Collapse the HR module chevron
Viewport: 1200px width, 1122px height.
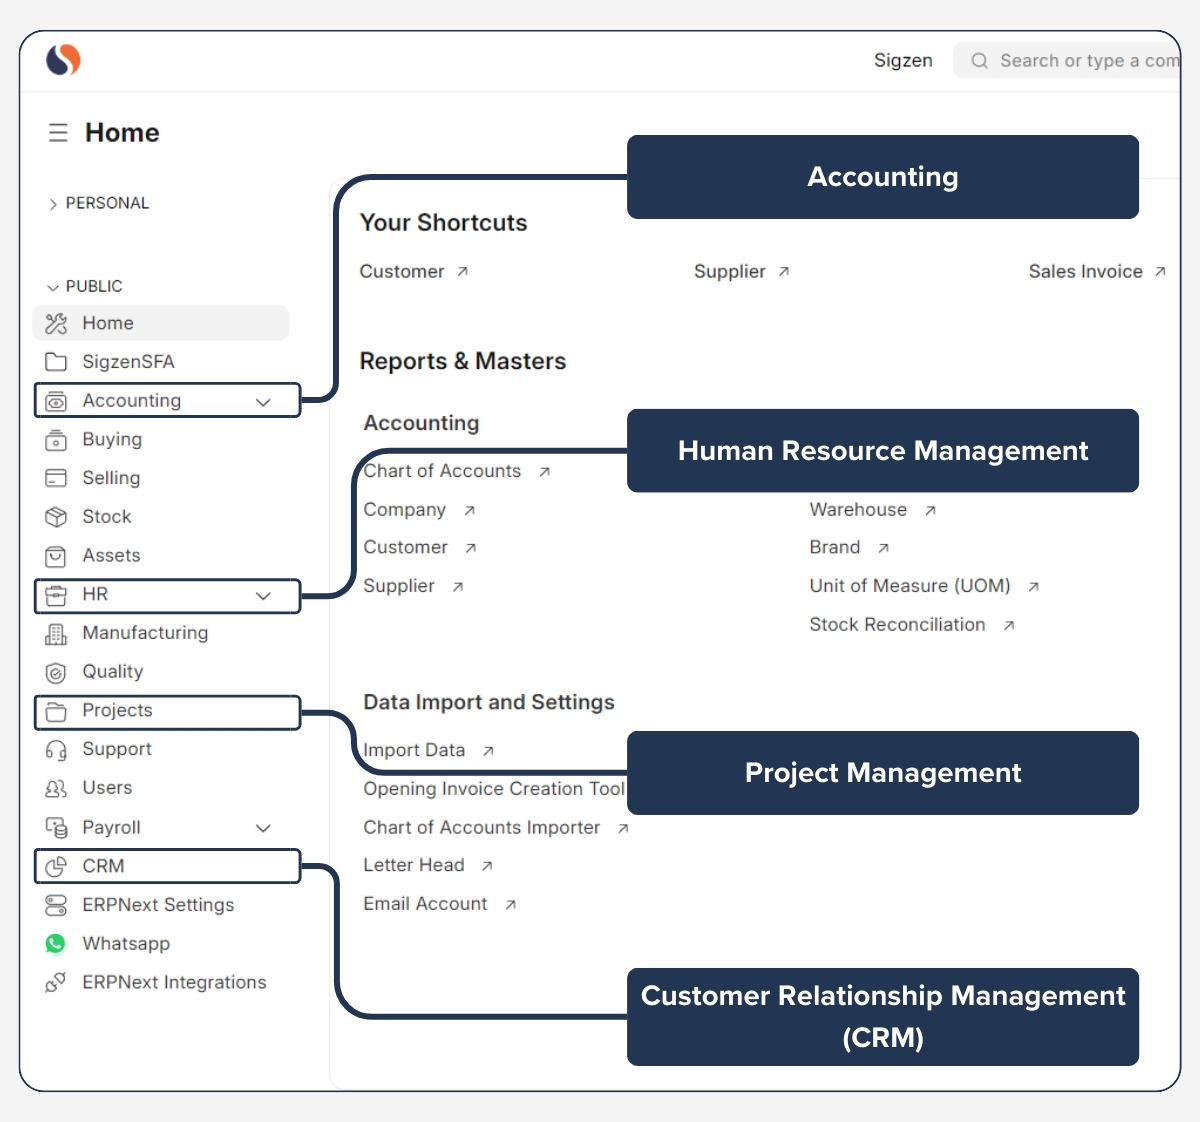click(x=263, y=596)
